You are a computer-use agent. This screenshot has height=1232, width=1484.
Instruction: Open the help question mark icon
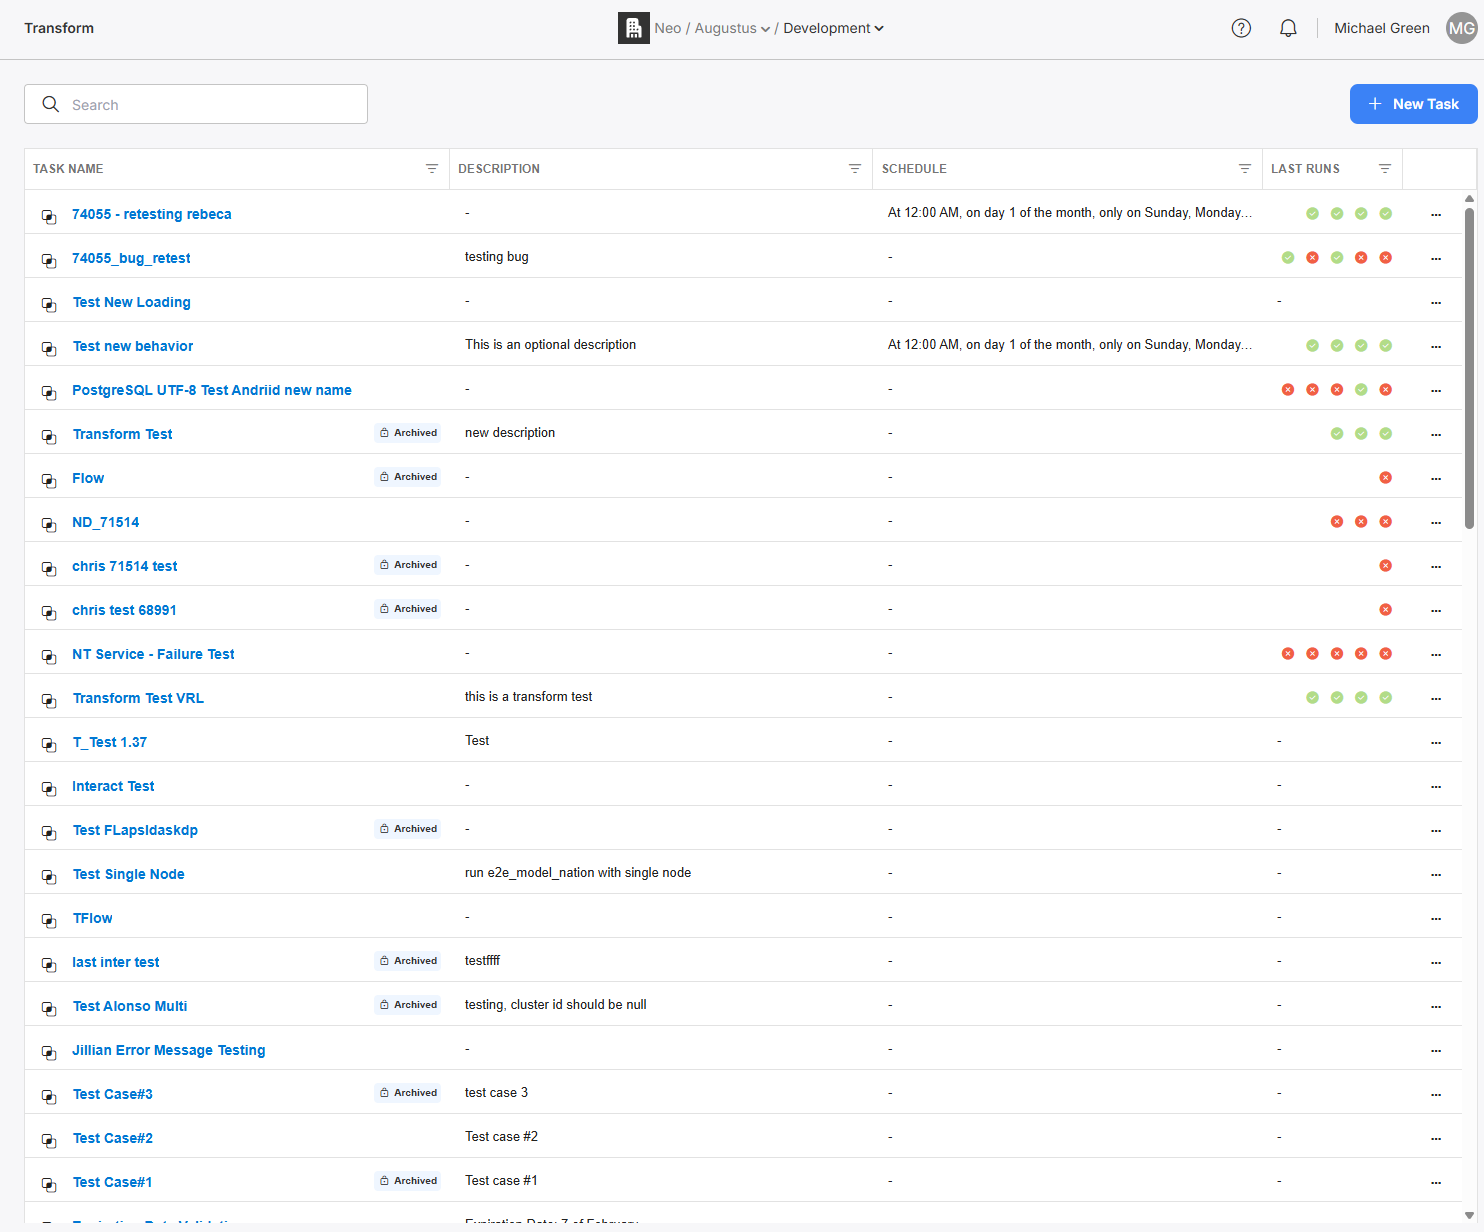click(1241, 28)
